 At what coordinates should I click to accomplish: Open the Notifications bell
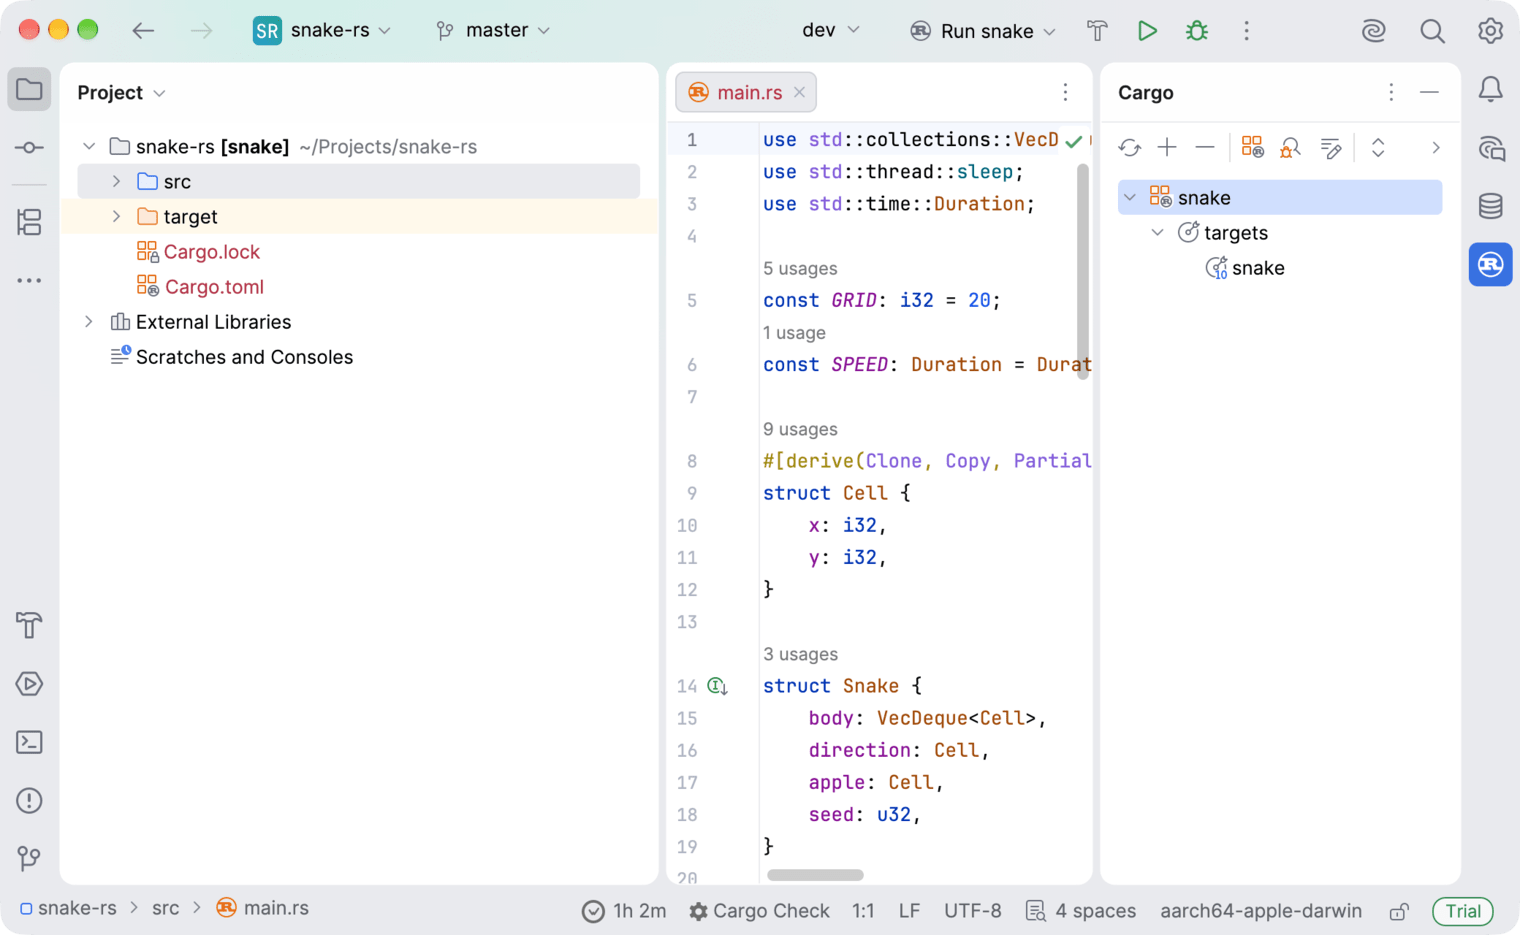(1491, 90)
